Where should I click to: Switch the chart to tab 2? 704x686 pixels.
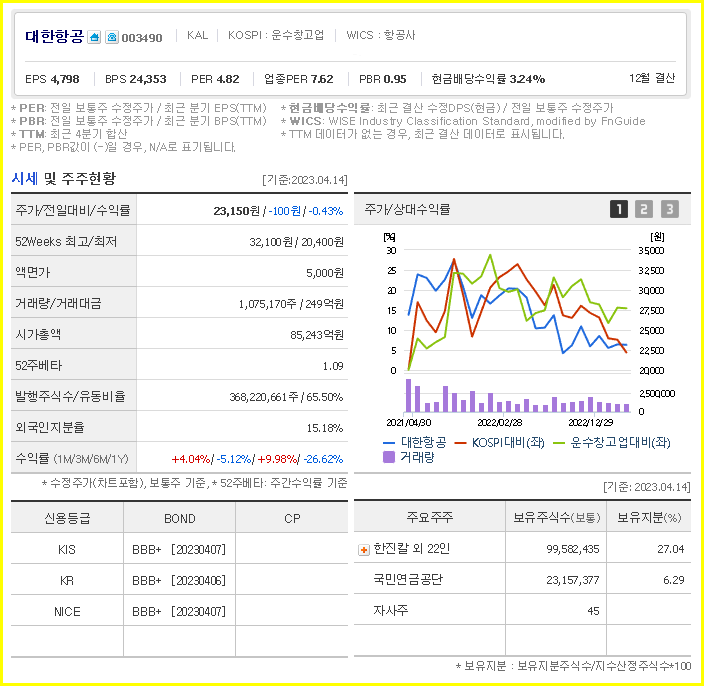click(x=643, y=209)
